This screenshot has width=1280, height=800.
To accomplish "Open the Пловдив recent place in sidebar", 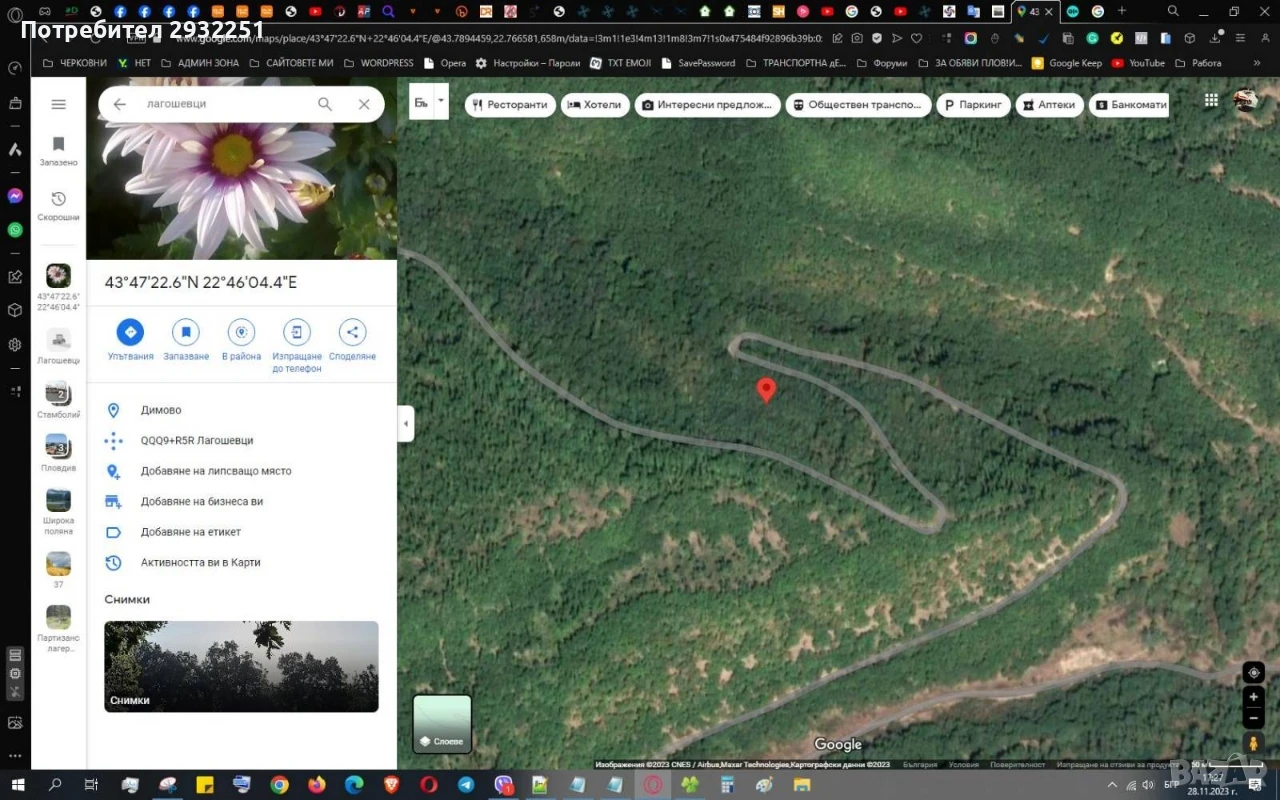I will point(58,453).
